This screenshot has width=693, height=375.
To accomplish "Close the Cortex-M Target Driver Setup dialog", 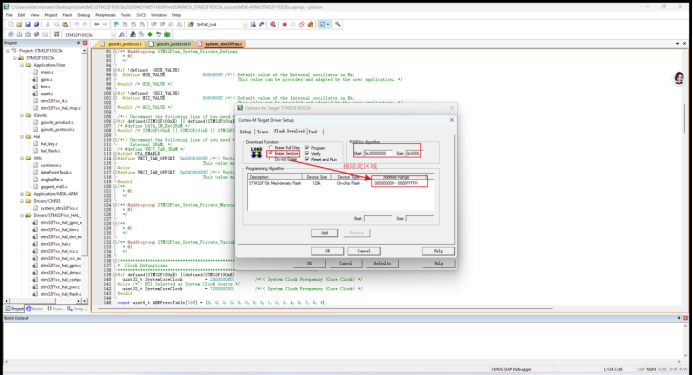I will tap(451, 120).
